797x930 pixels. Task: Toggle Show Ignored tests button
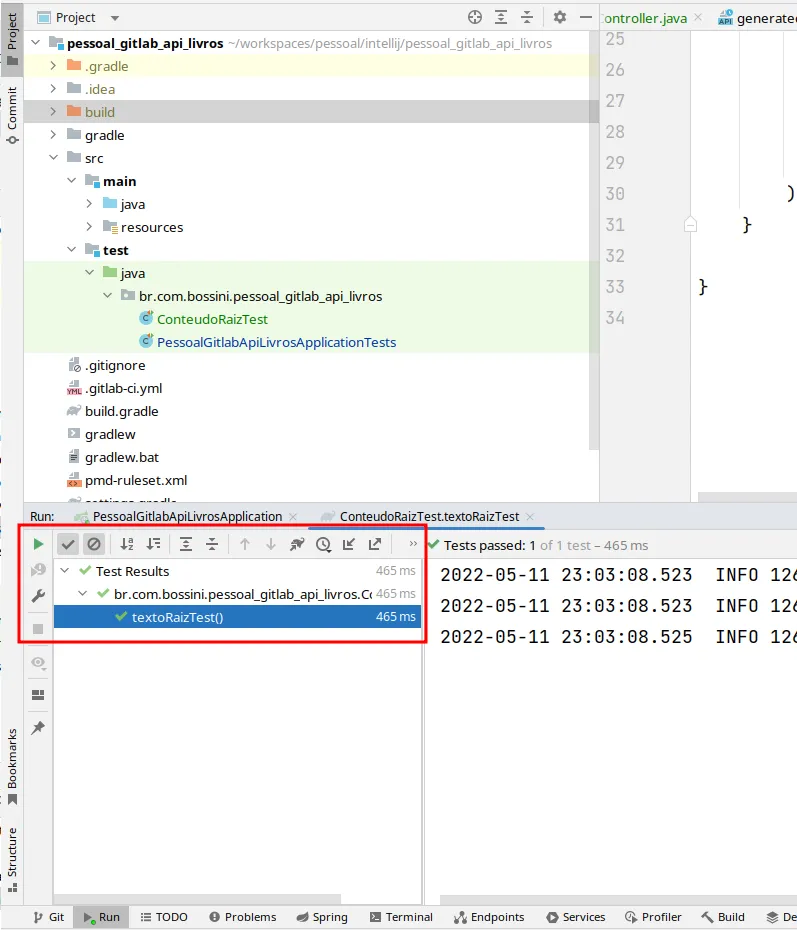coord(94,544)
